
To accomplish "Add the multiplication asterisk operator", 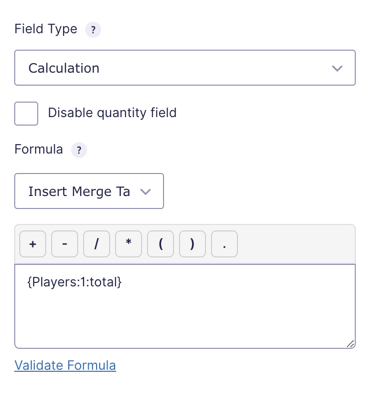I will click(x=128, y=244).
